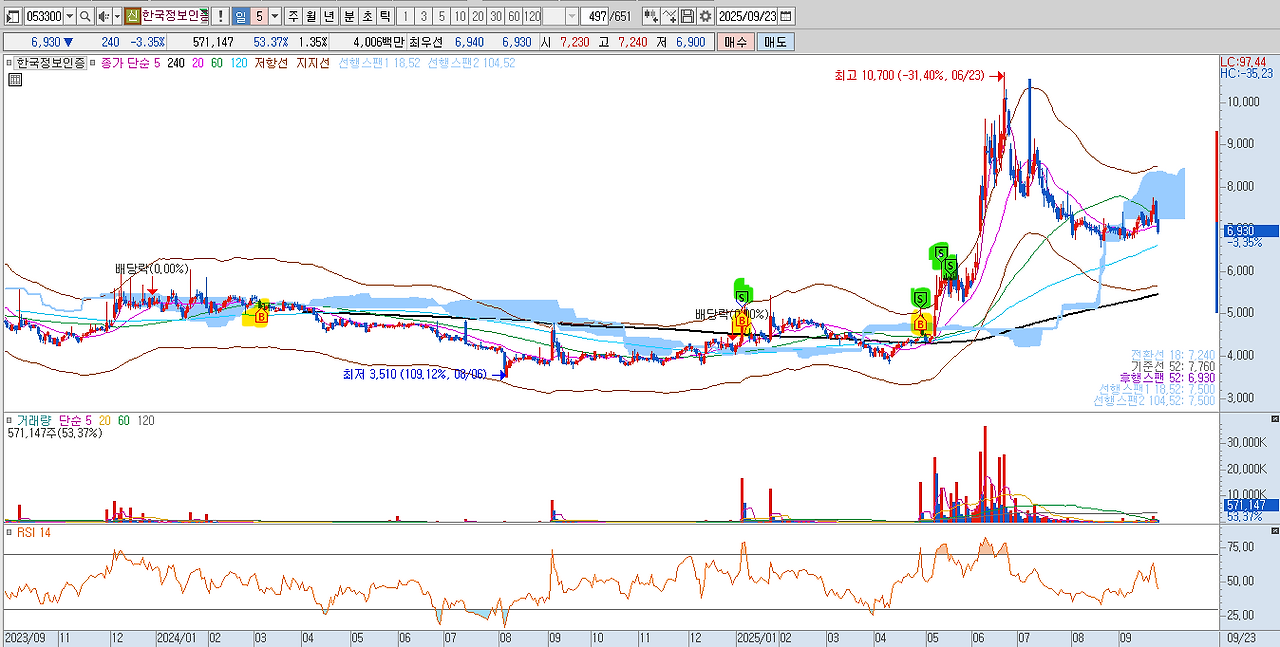The height and width of the screenshot is (647, 1280).
Task: Click the magnifier stock search icon
Action: click(x=85, y=16)
